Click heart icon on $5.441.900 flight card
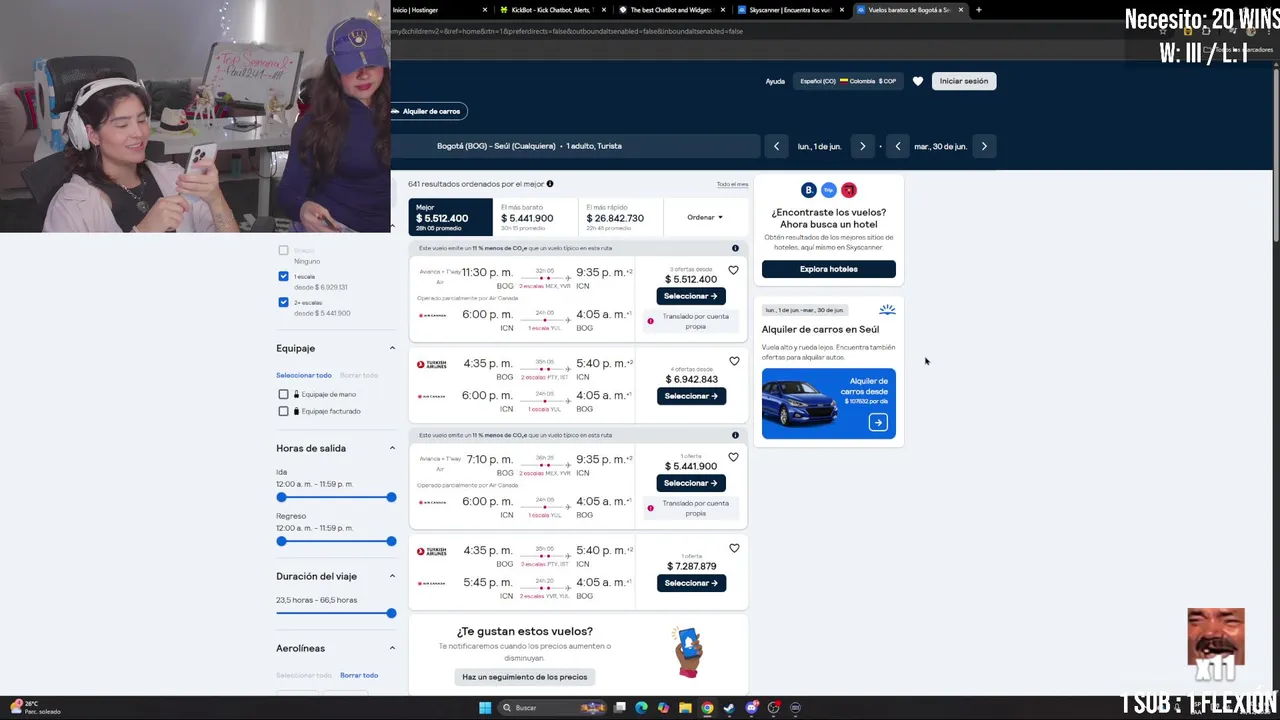Screen dimensions: 1280x720 [x=733, y=457]
